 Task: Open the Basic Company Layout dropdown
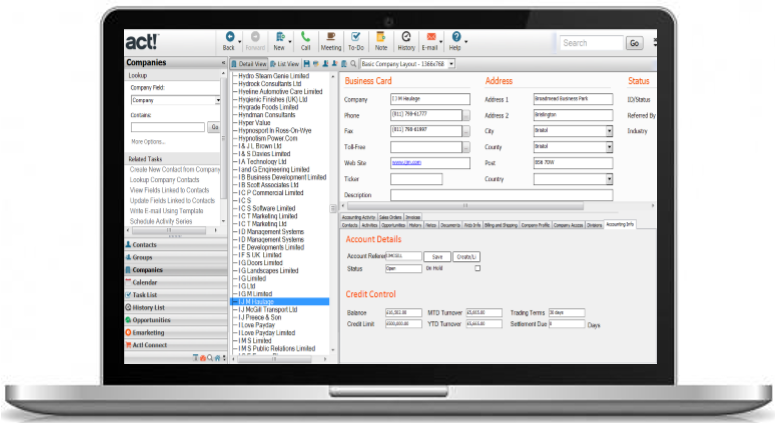point(452,64)
